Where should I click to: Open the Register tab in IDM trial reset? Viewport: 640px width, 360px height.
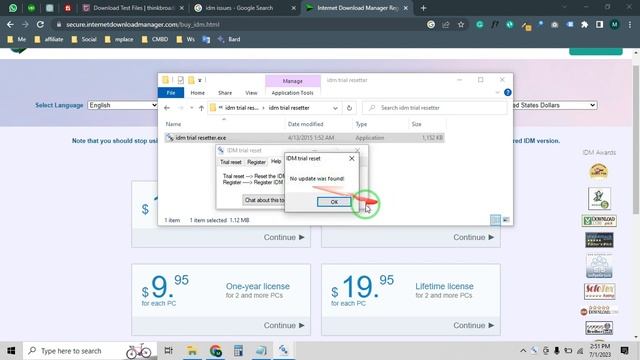click(256, 162)
